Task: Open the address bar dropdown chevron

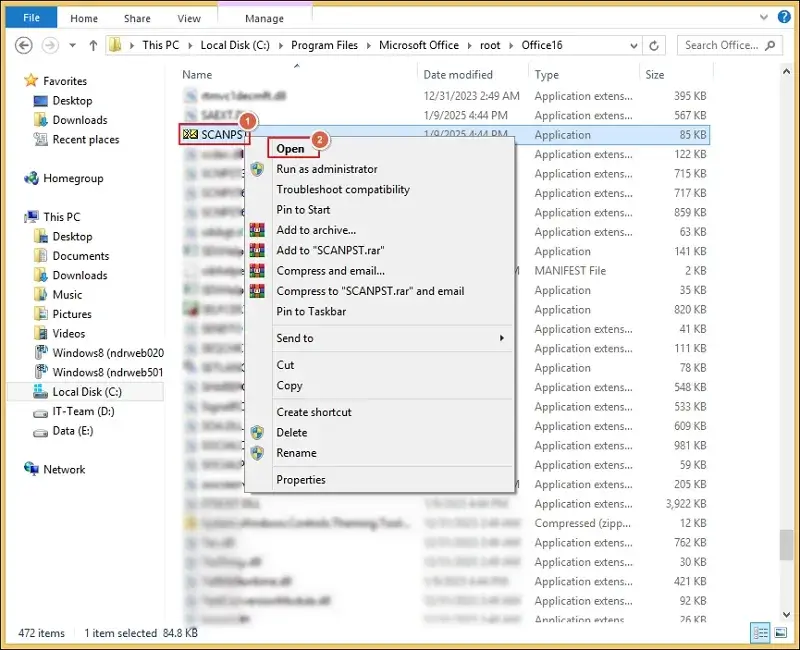Action: point(633,45)
